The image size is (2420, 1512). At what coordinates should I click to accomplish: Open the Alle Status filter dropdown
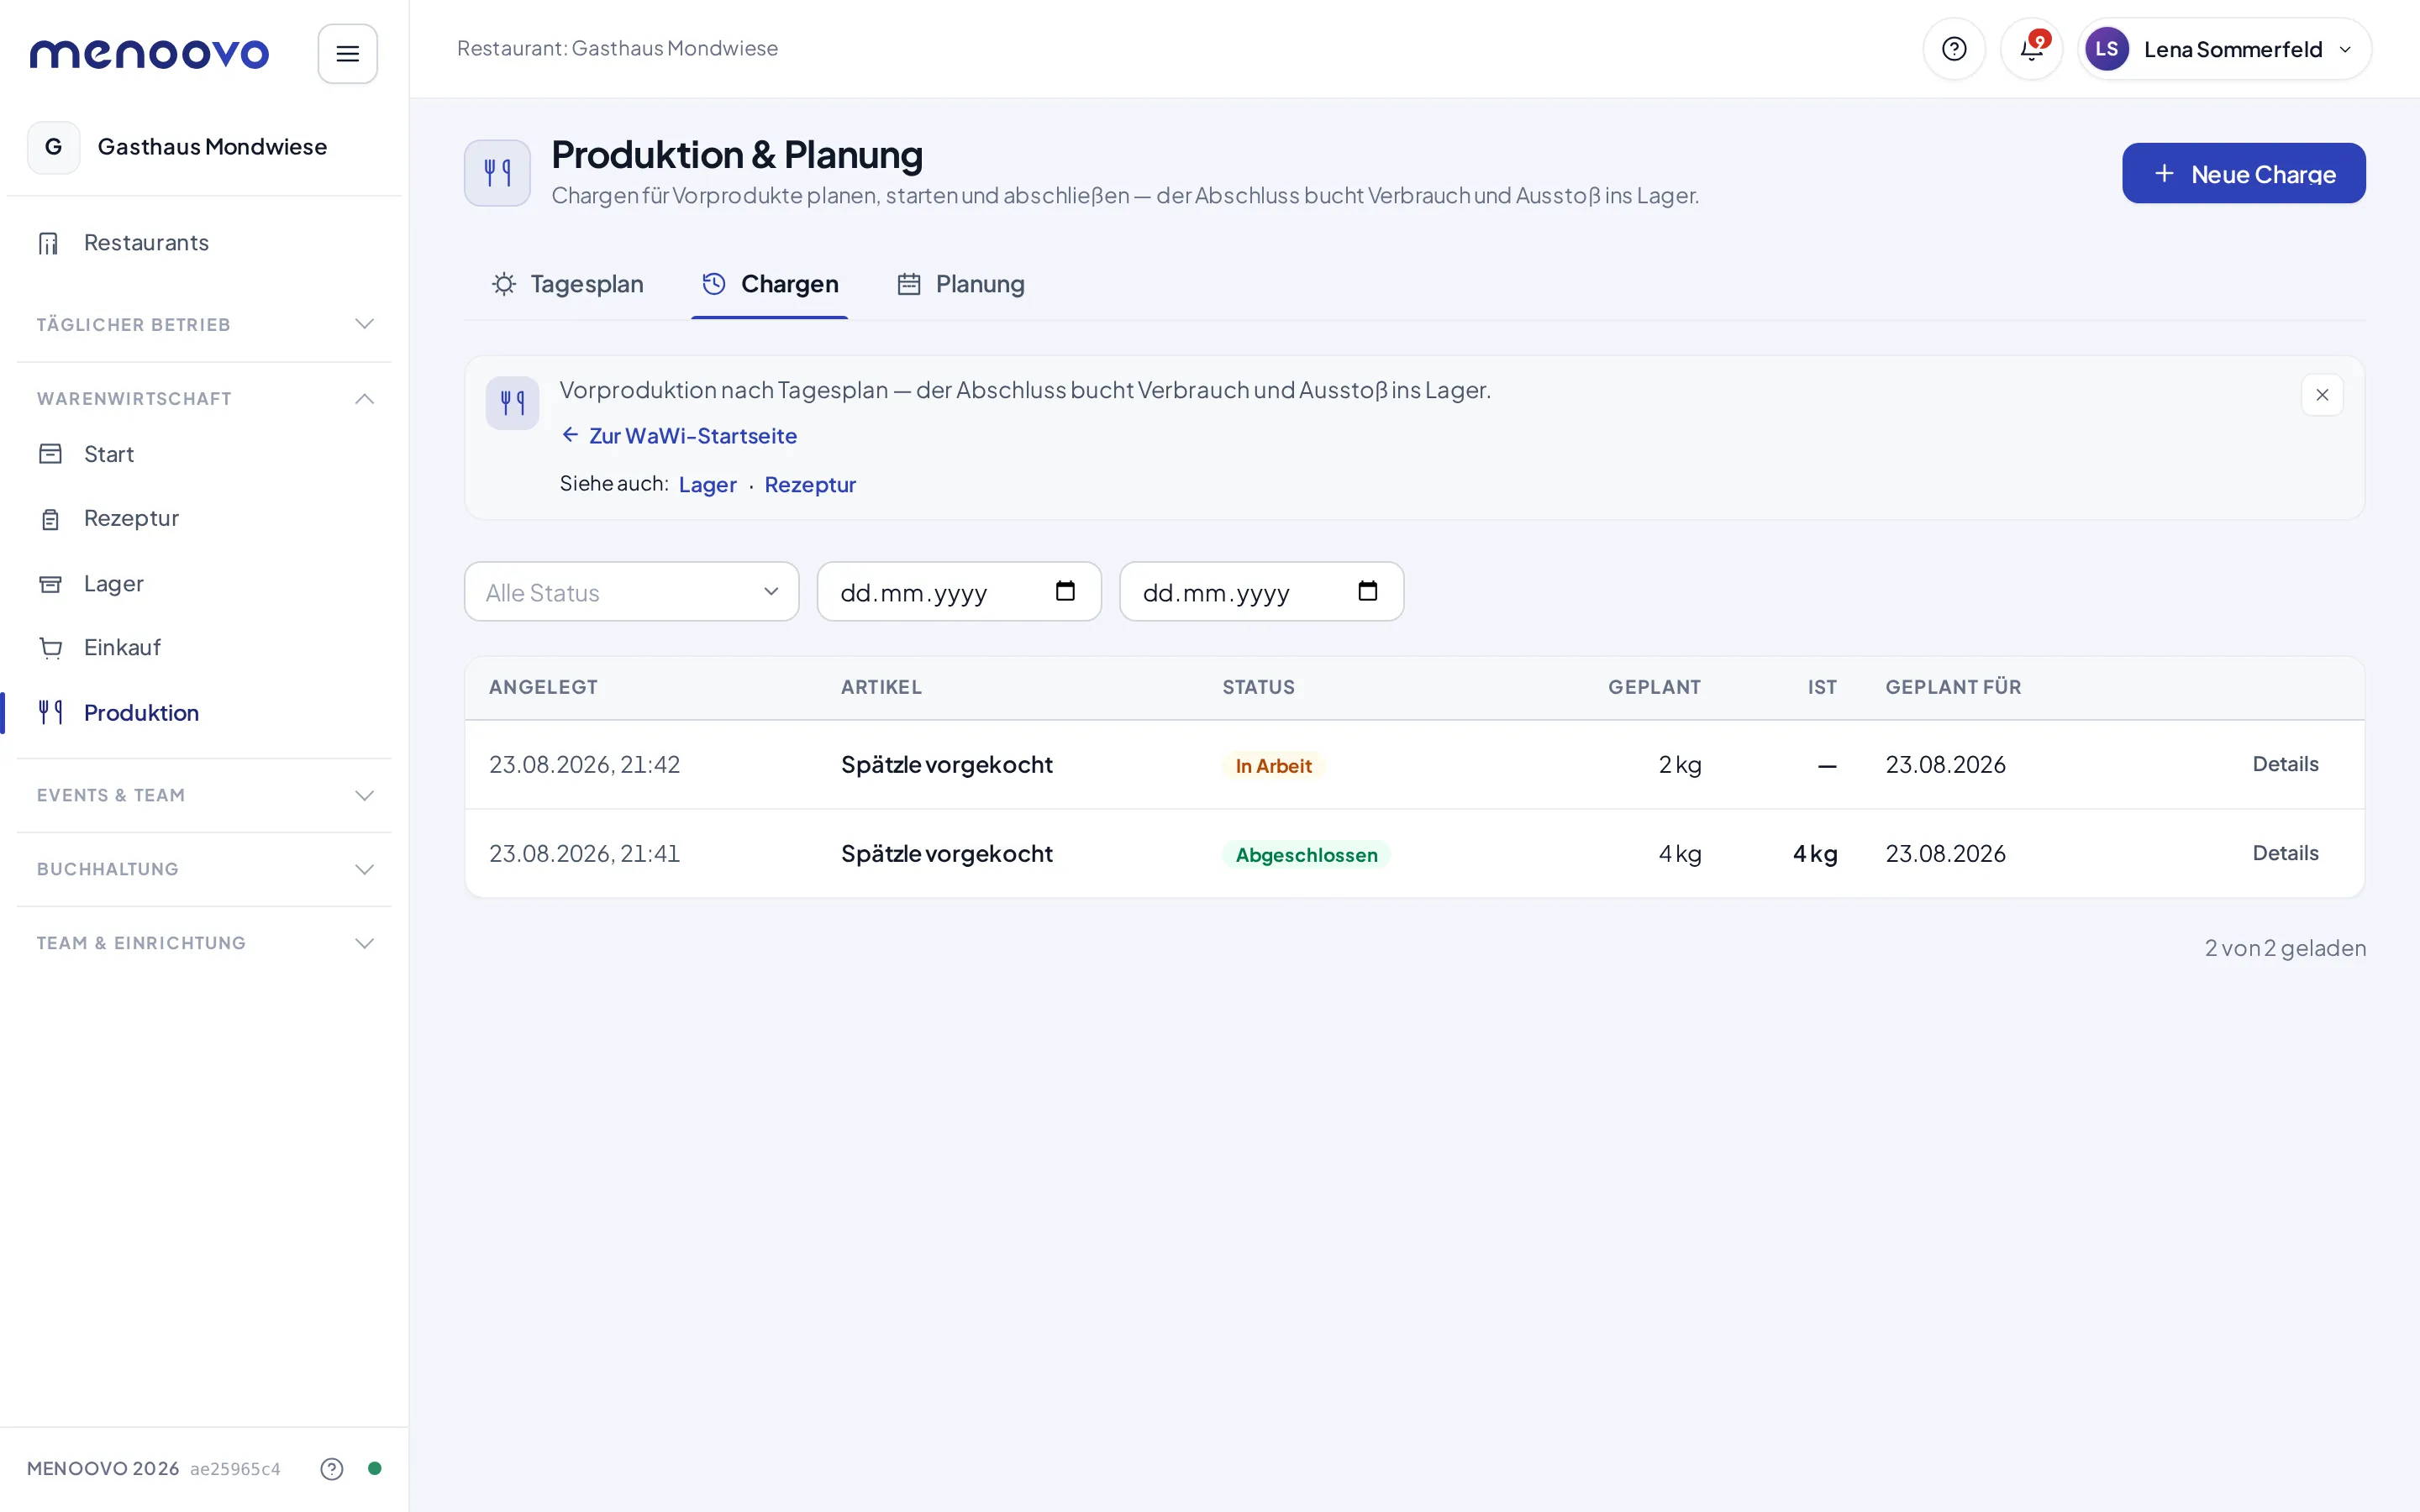pos(631,592)
